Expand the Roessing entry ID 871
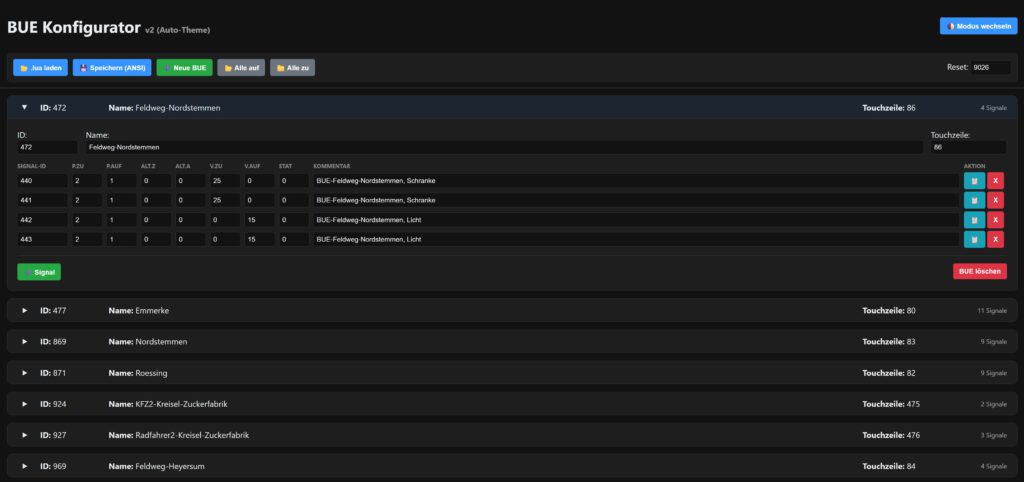1024x482 pixels. [25, 373]
